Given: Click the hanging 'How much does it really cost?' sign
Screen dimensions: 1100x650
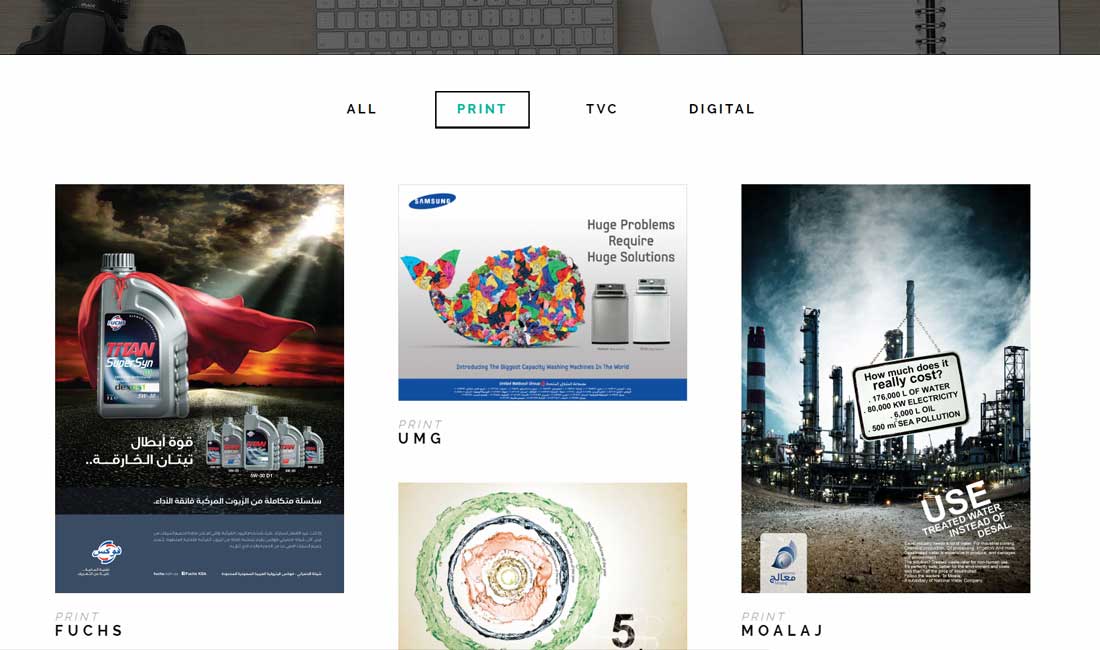Looking at the screenshot, I should point(911,396).
